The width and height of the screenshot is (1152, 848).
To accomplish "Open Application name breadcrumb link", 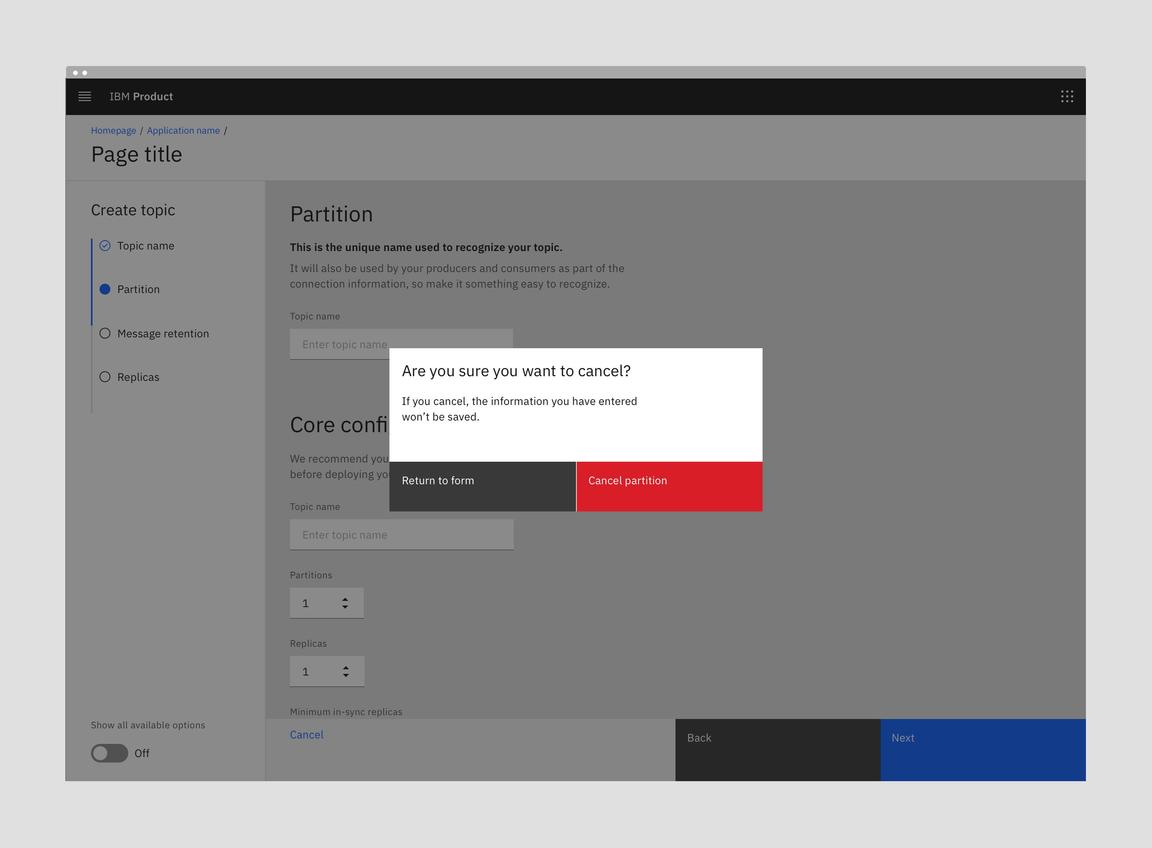I will [x=183, y=130].
